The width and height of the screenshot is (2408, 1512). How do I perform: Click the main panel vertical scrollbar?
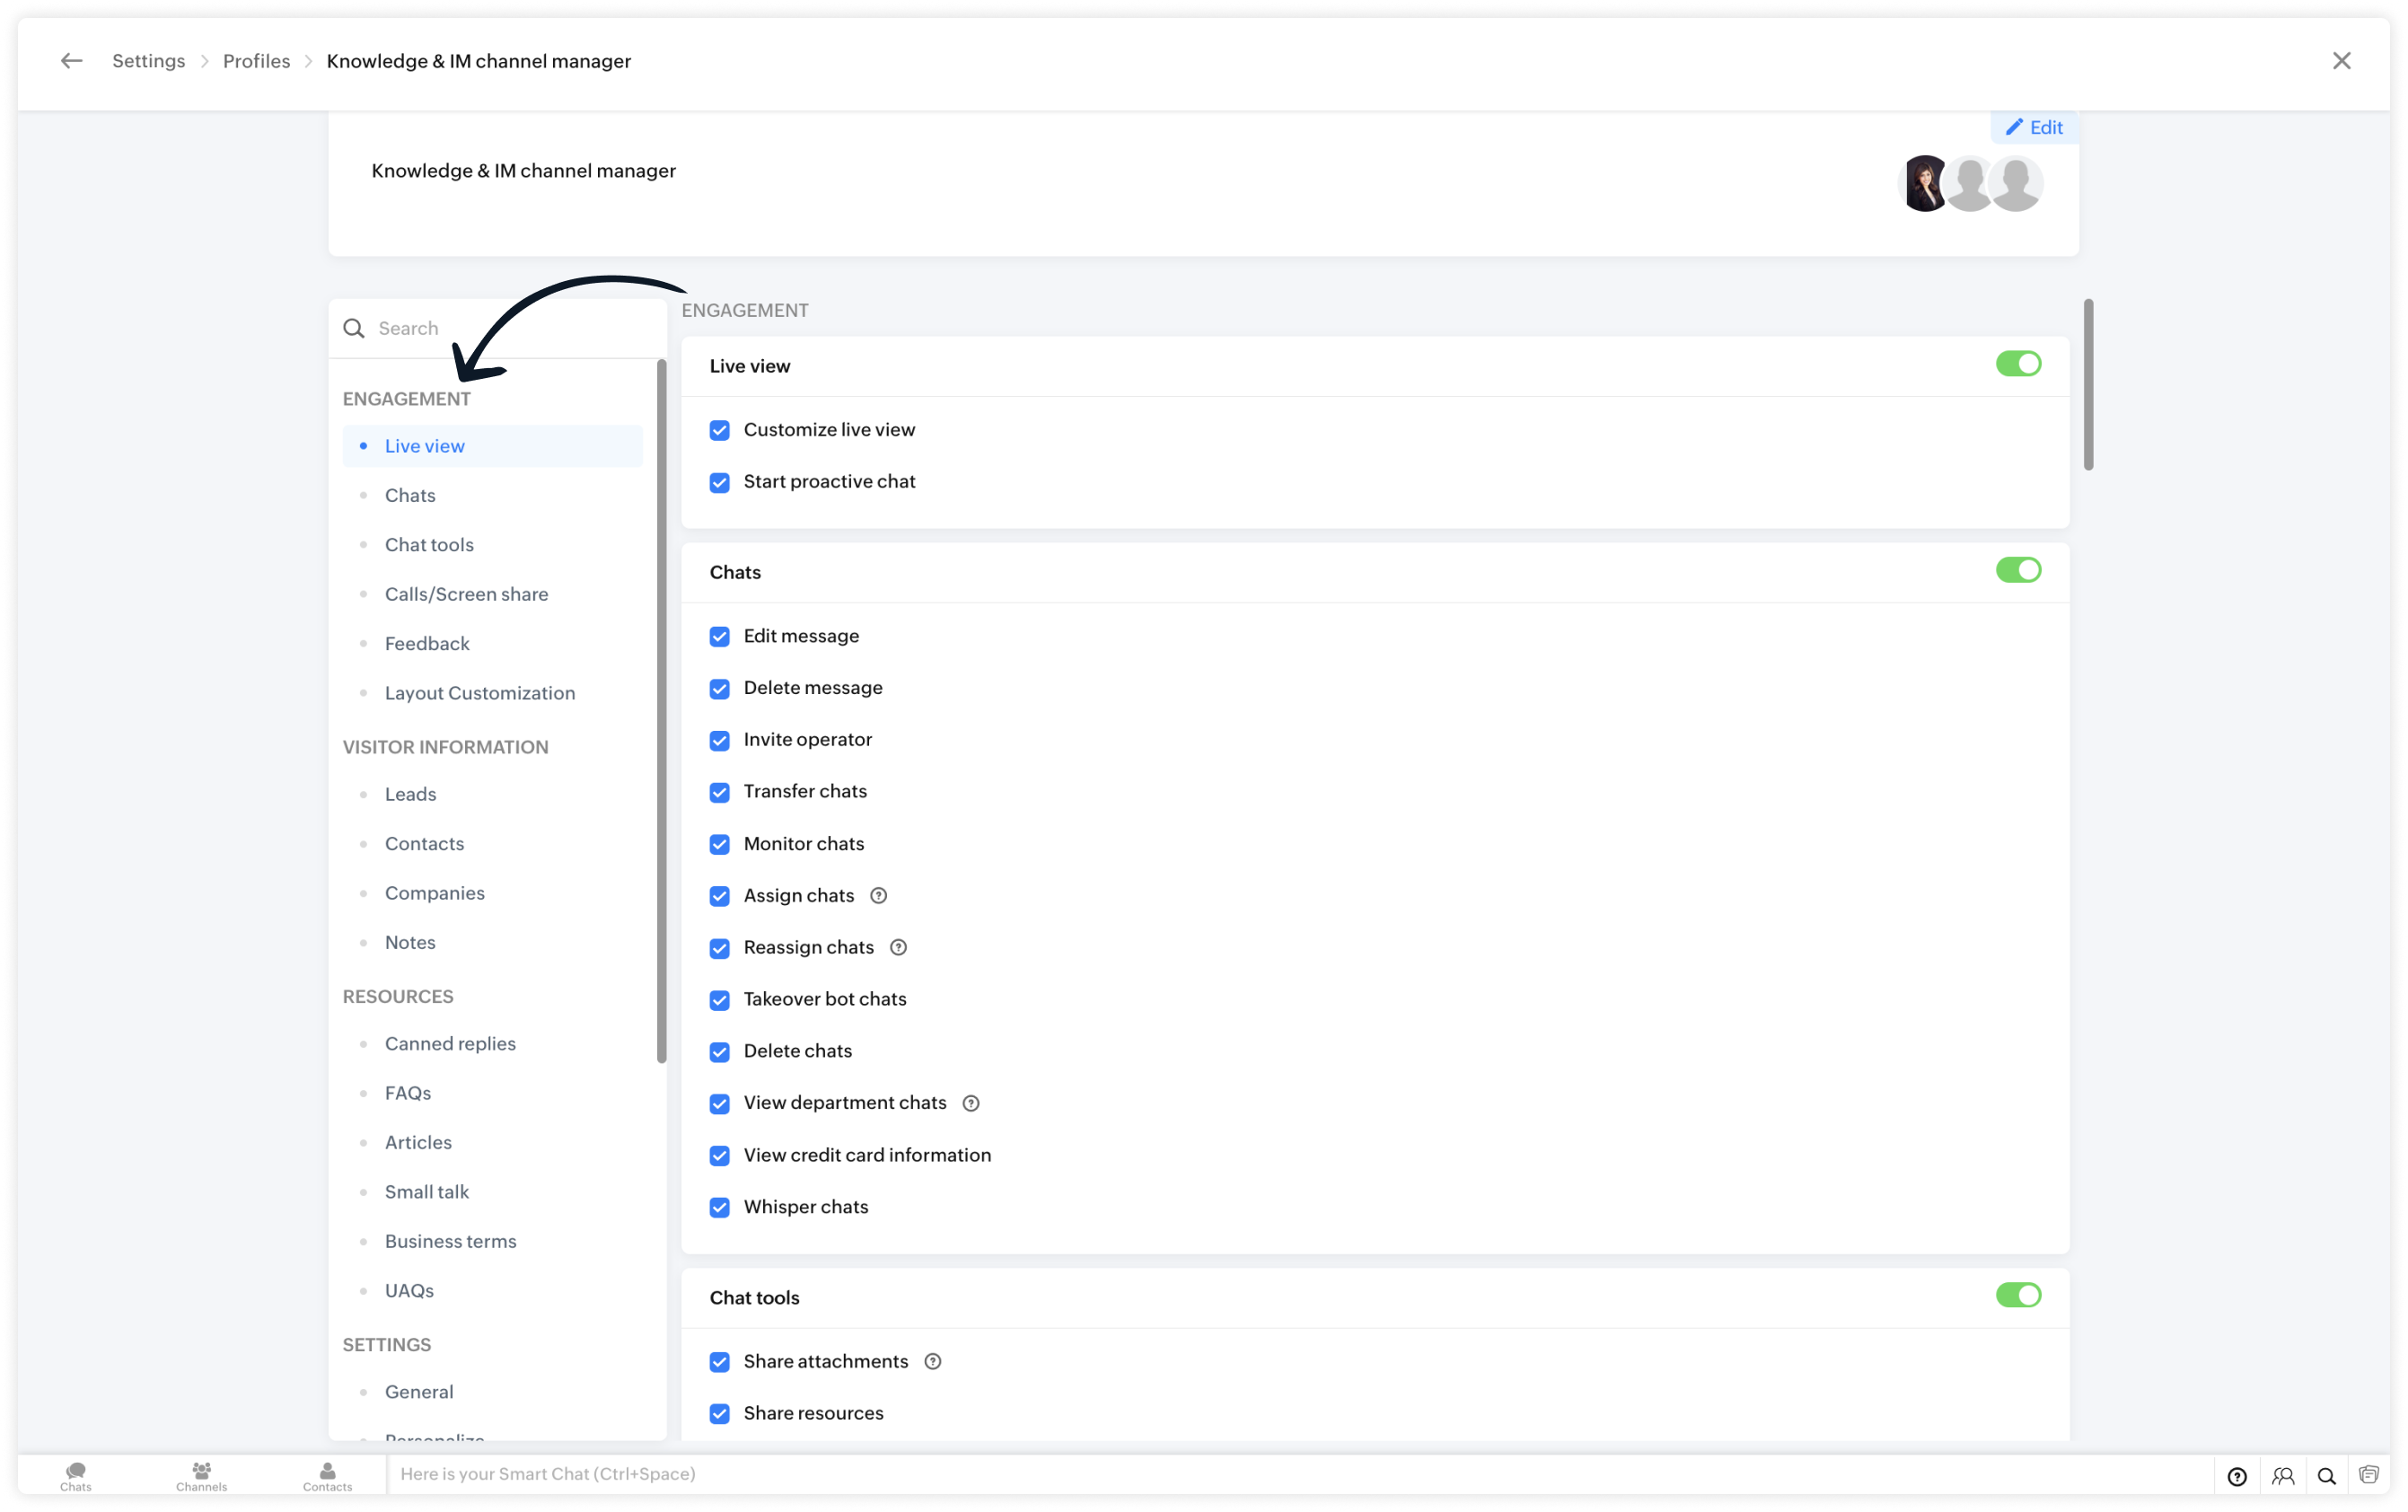pyautogui.click(x=2088, y=385)
